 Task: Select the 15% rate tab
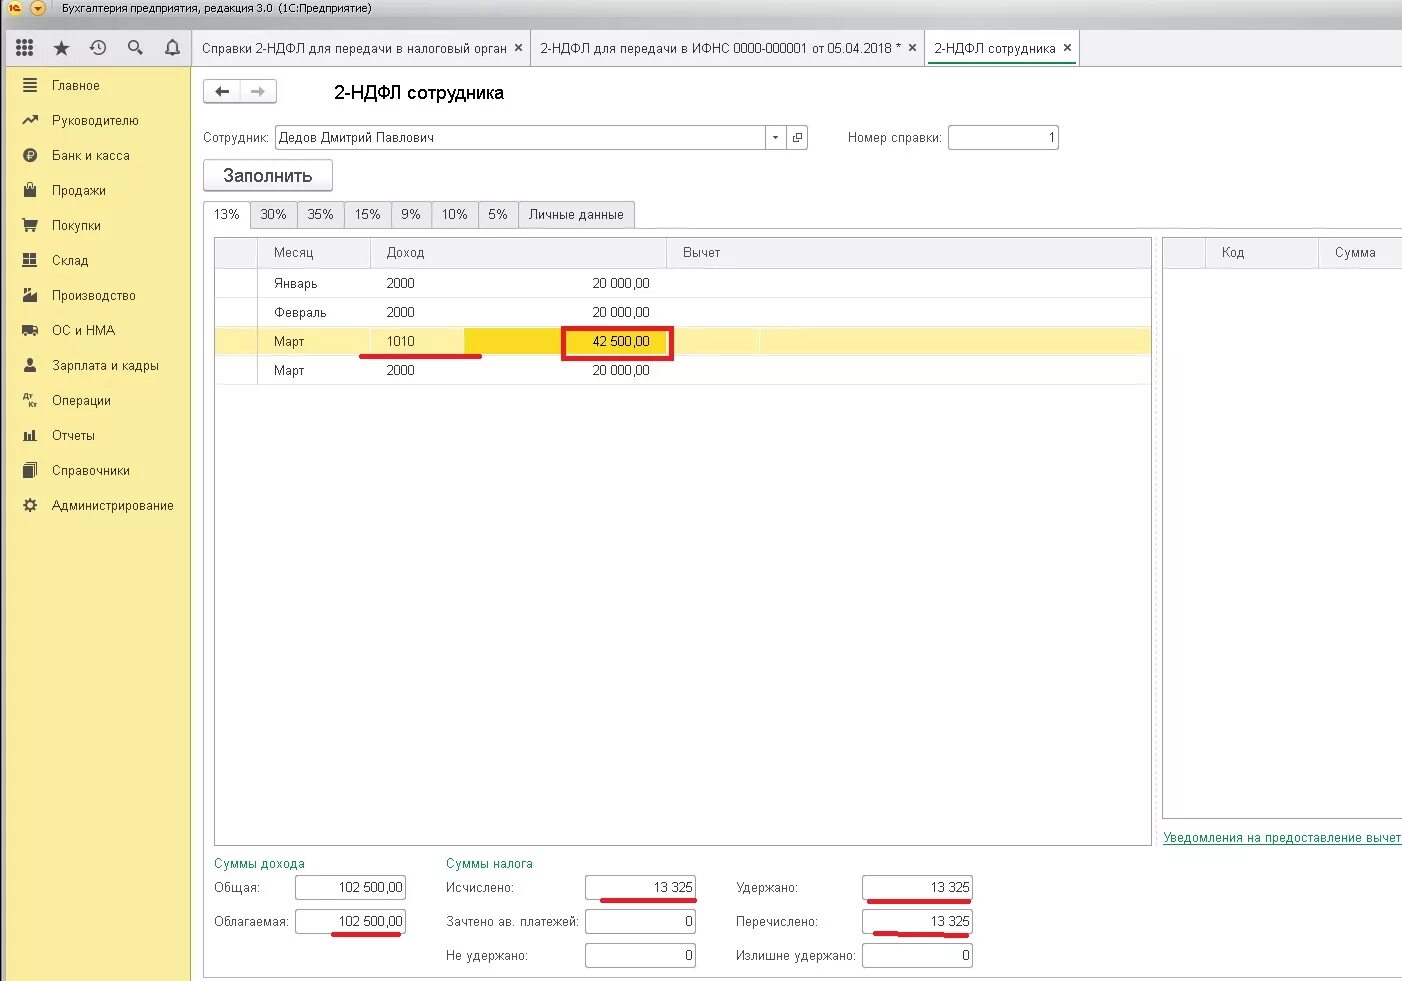(367, 214)
